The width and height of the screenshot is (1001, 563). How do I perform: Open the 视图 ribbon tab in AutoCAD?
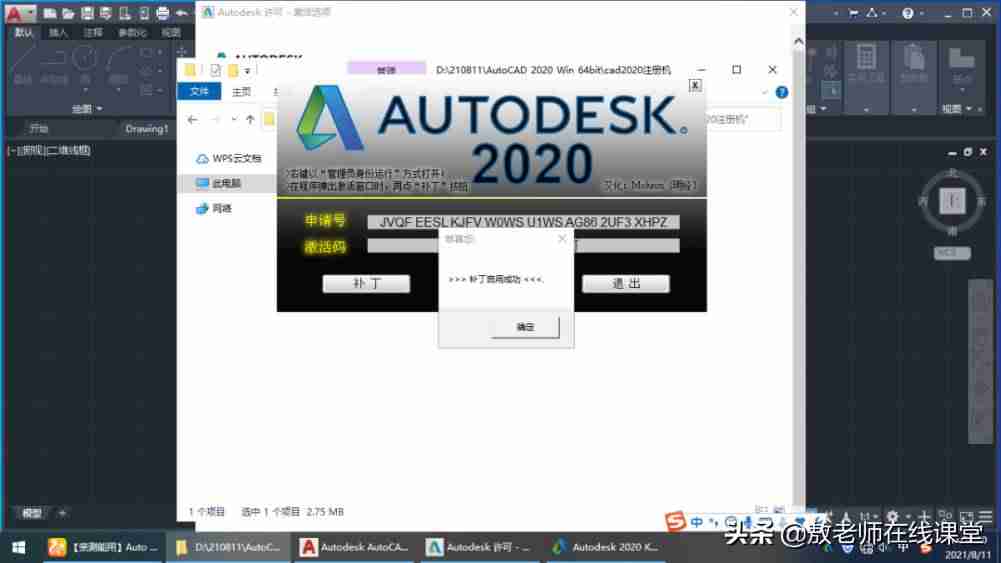coord(170,33)
